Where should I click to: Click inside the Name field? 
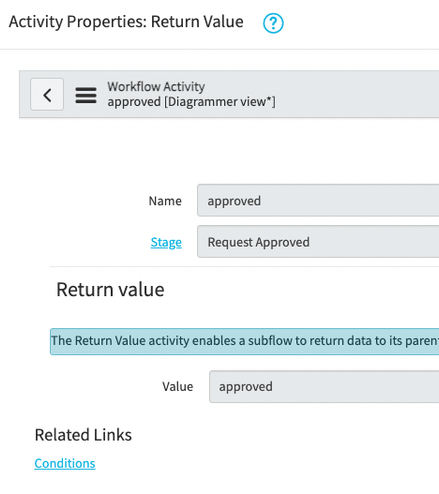point(318,200)
